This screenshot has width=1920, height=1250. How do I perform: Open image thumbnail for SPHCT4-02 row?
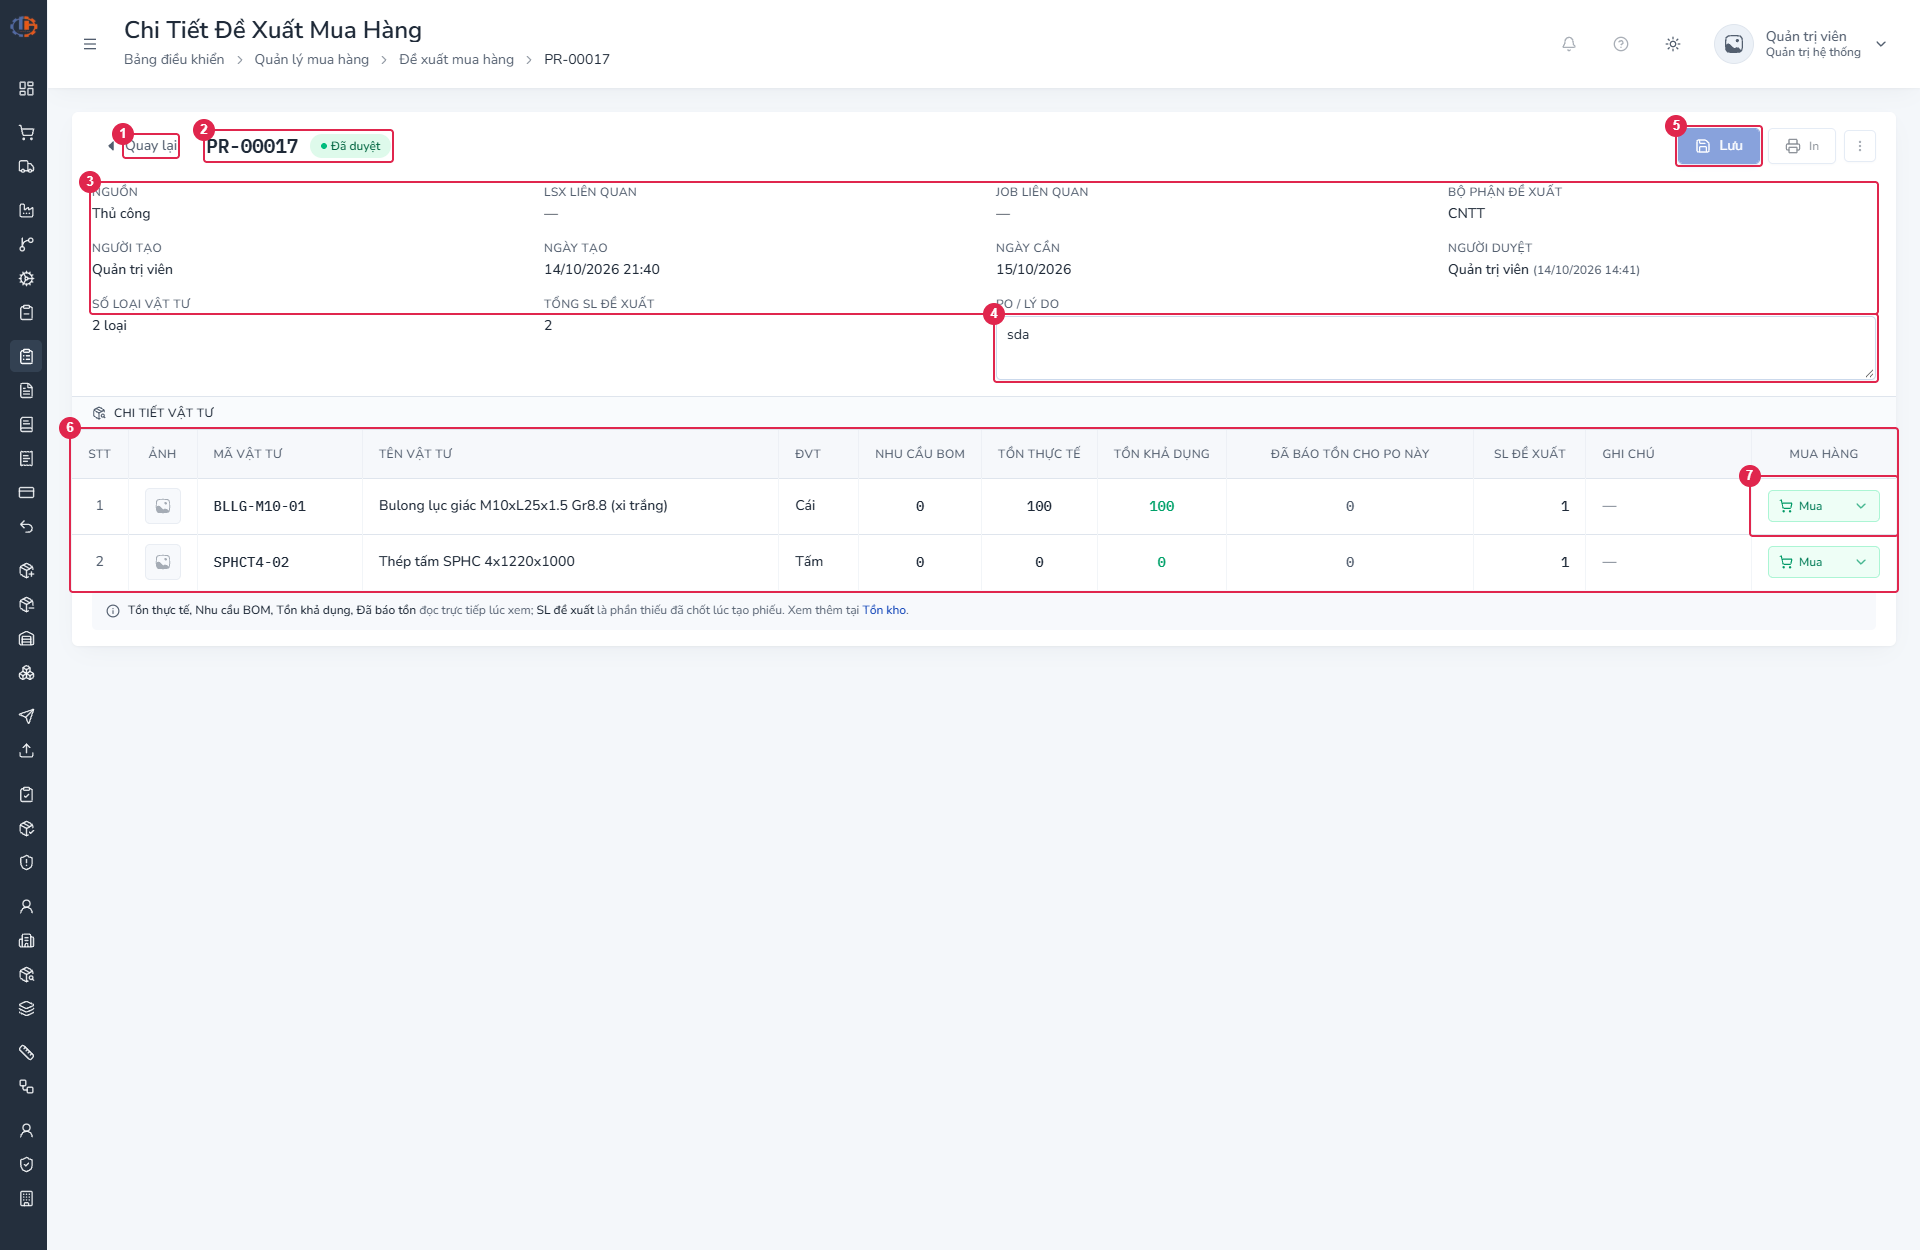click(x=163, y=562)
